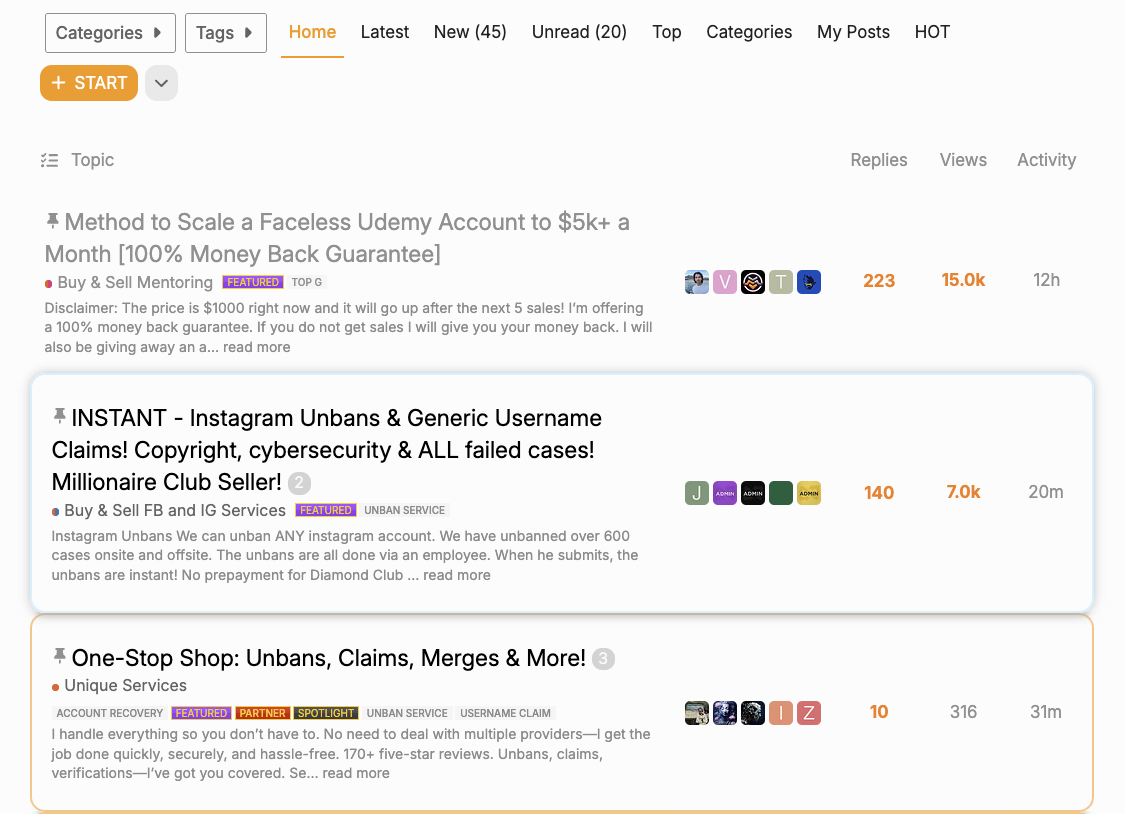This screenshot has width=1125, height=814.
Task: Click read more on Udemy topic excerpt
Action: [x=256, y=347]
